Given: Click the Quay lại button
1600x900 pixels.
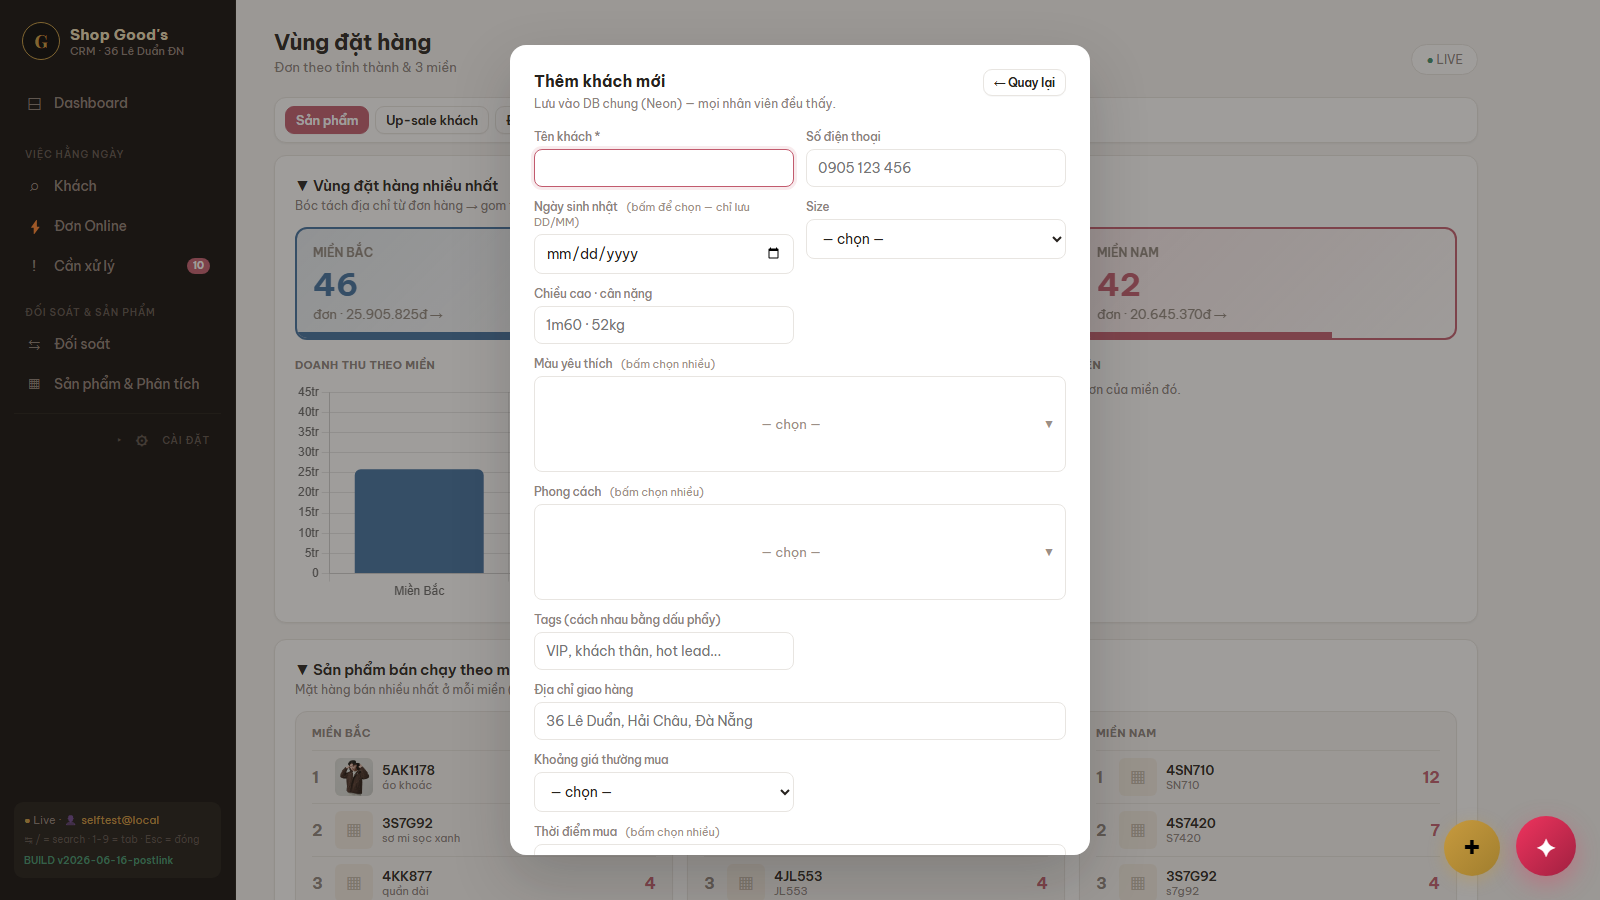Looking at the screenshot, I should [1024, 83].
